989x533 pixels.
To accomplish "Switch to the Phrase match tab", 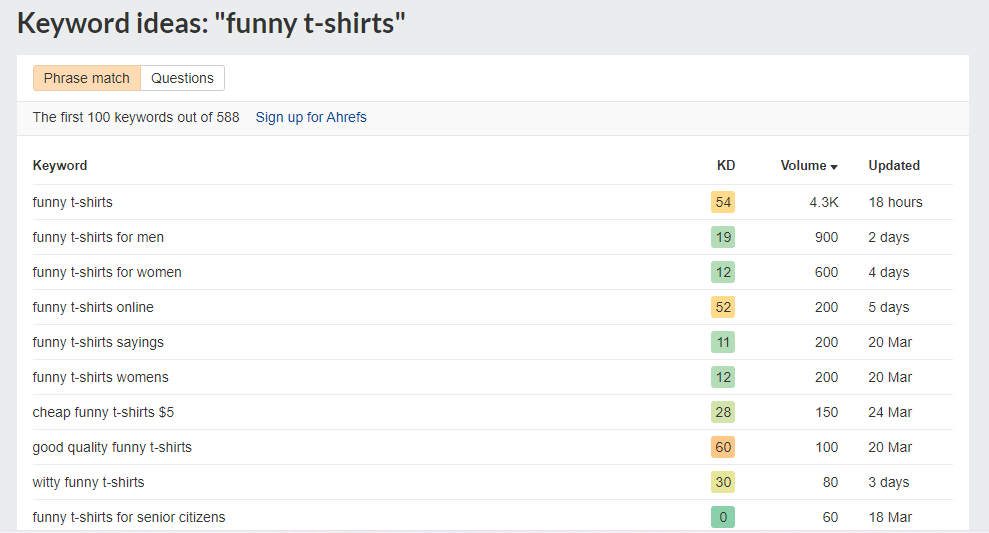I will pyautogui.click(x=86, y=78).
